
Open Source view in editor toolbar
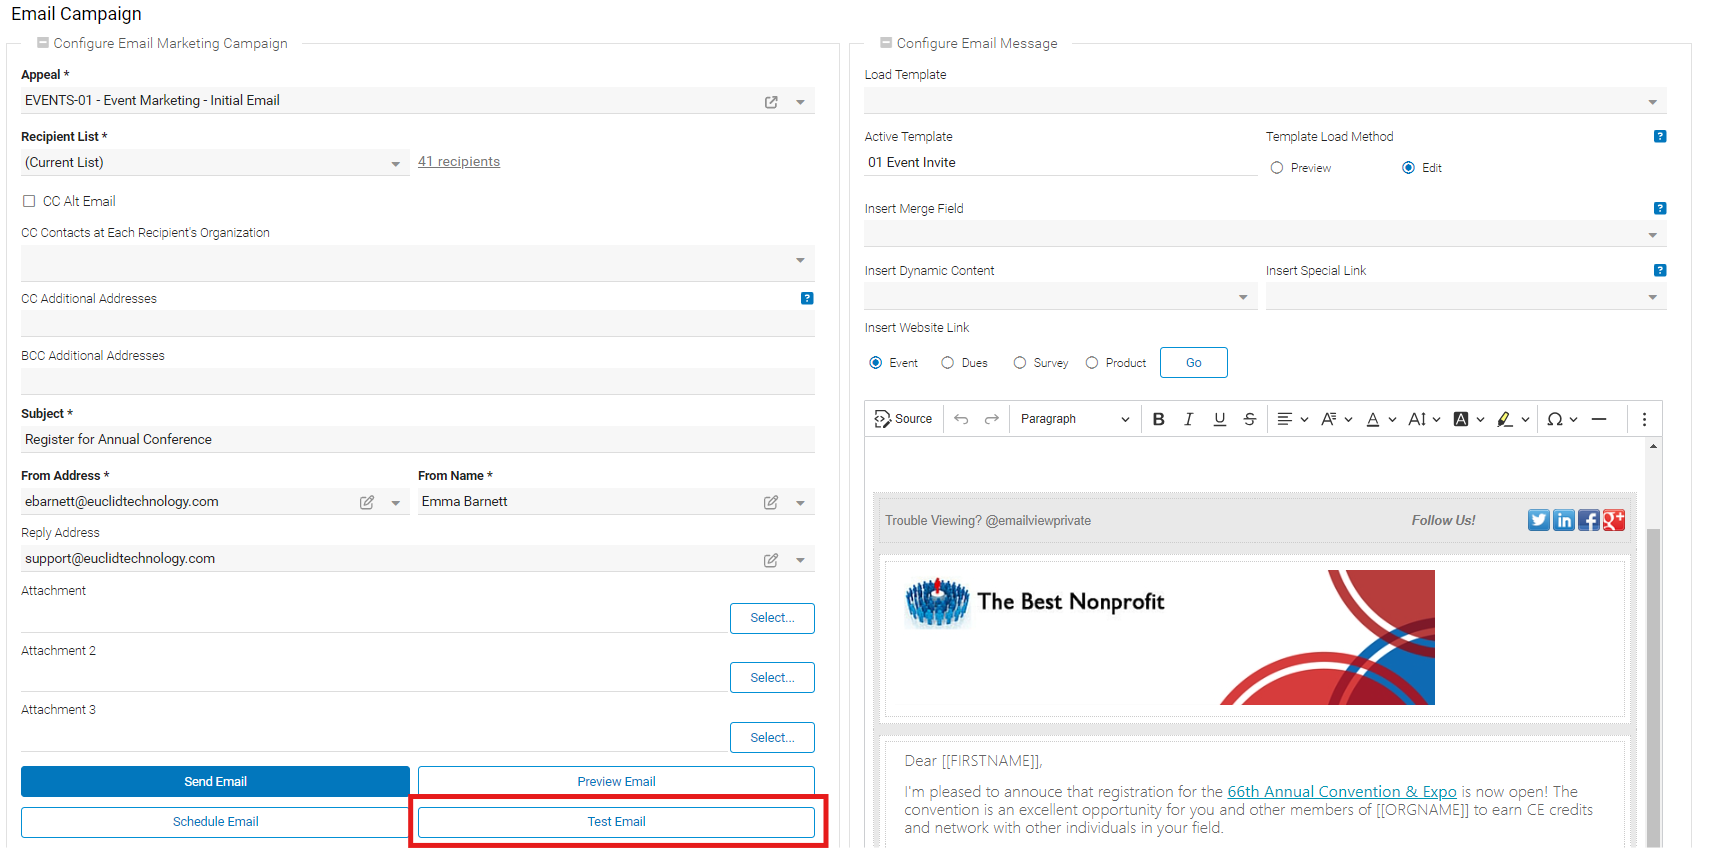tap(903, 419)
